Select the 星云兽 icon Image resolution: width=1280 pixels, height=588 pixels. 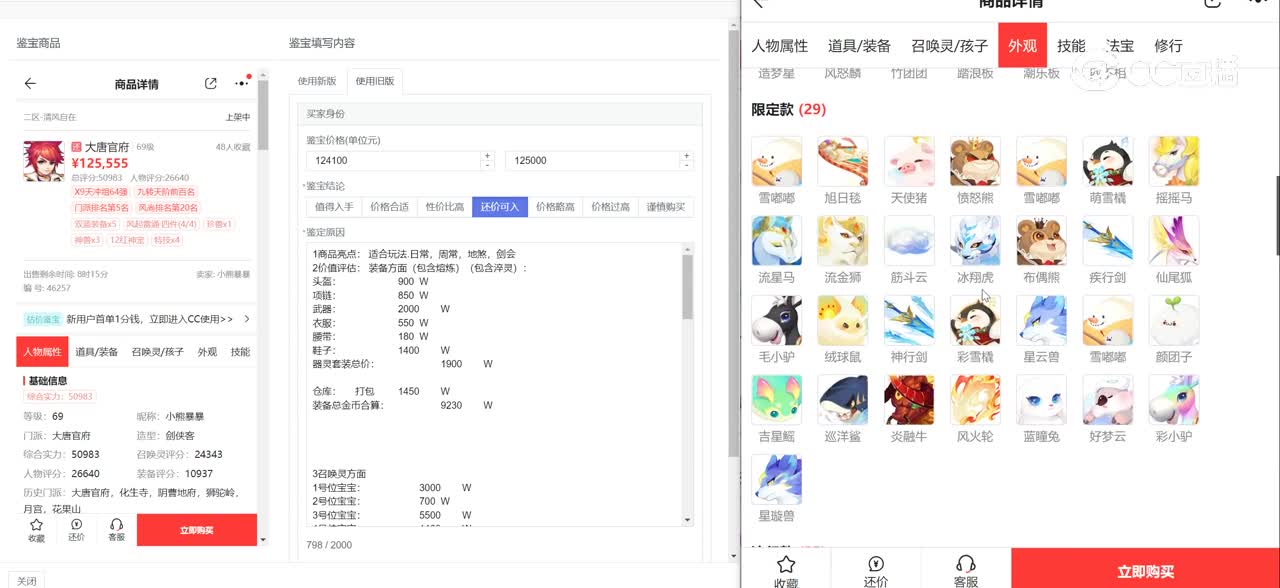point(1041,320)
